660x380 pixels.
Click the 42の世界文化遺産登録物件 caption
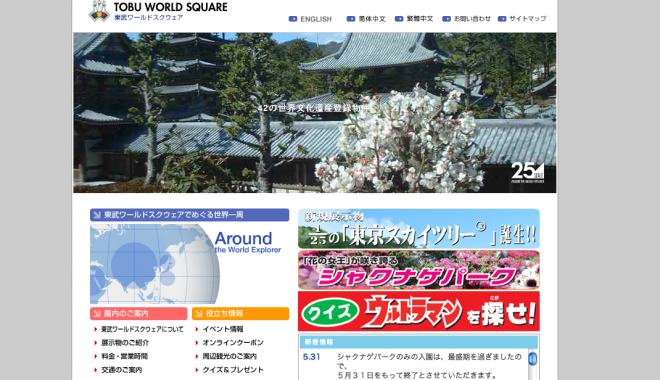[314, 108]
